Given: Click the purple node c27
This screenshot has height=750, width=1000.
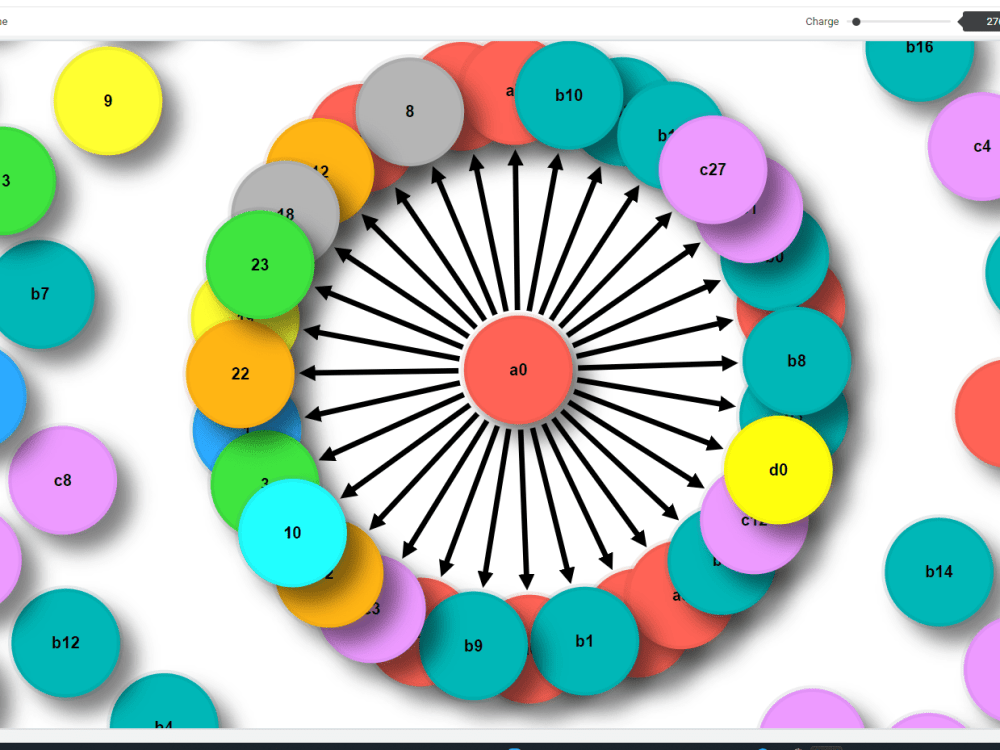Looking at the screenshot, I should tap(712, 170).
